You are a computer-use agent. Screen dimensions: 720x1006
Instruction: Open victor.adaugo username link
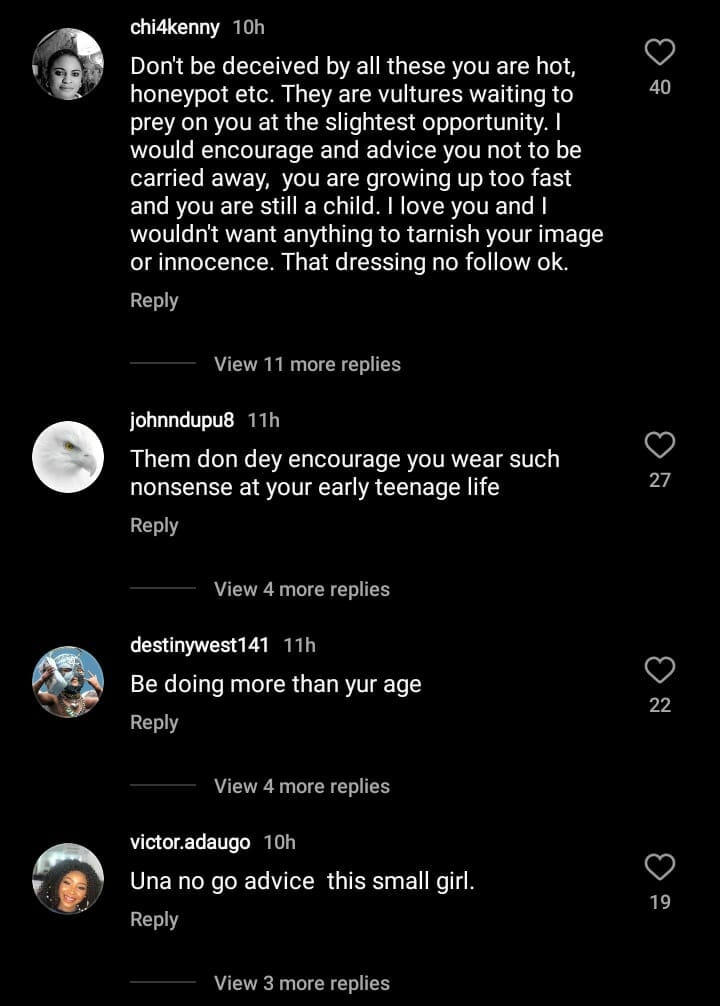(x=190, y=842)
